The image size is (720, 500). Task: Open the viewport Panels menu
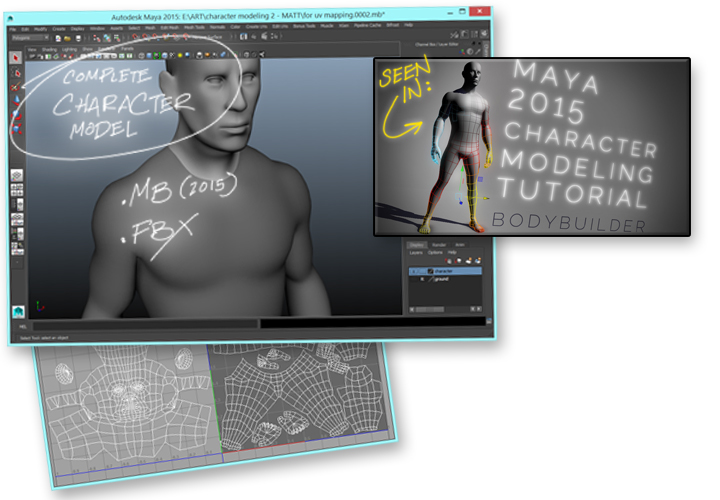click(x=127, y=49)
